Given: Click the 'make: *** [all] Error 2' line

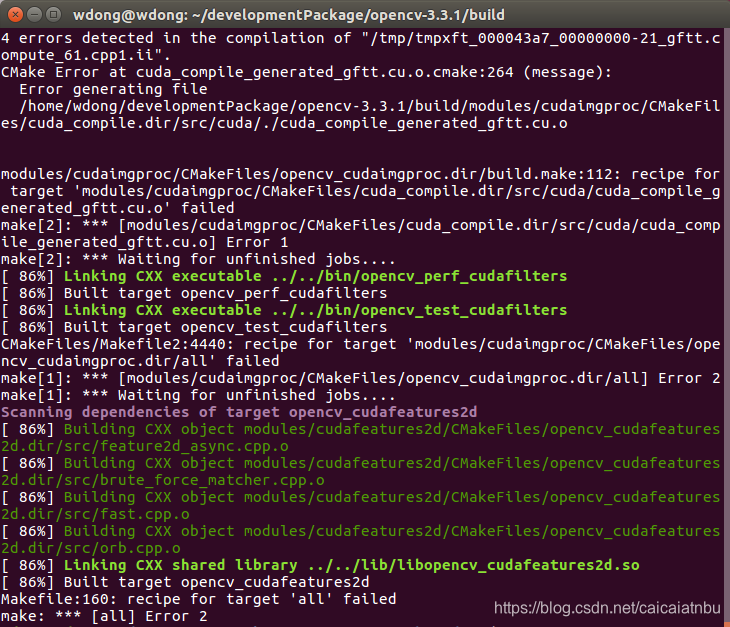Looking at the screenshot, I should [x=104, y=616].
